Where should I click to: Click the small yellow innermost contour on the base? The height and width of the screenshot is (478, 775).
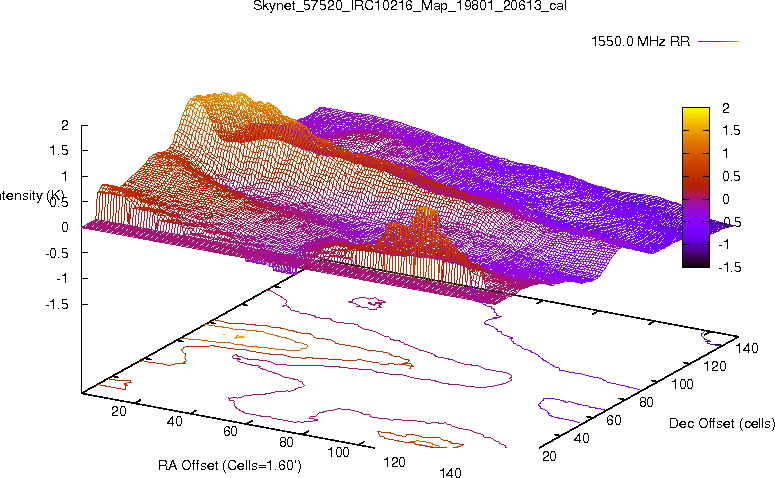239,337
